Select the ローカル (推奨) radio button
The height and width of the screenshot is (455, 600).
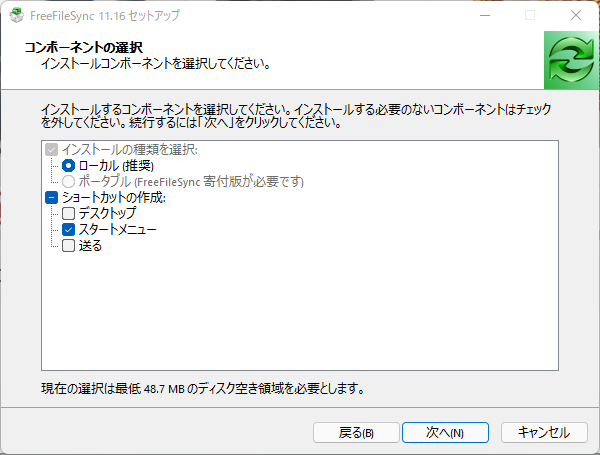click(x=68, y=166)
